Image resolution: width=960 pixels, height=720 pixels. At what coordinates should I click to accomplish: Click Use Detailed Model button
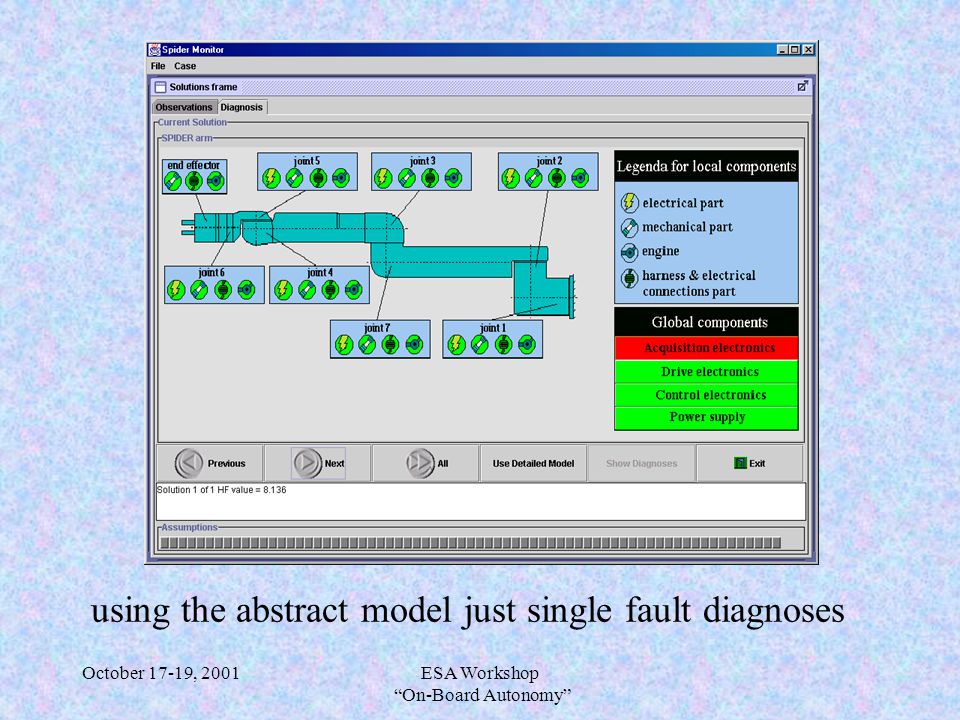tap(533, 463)
